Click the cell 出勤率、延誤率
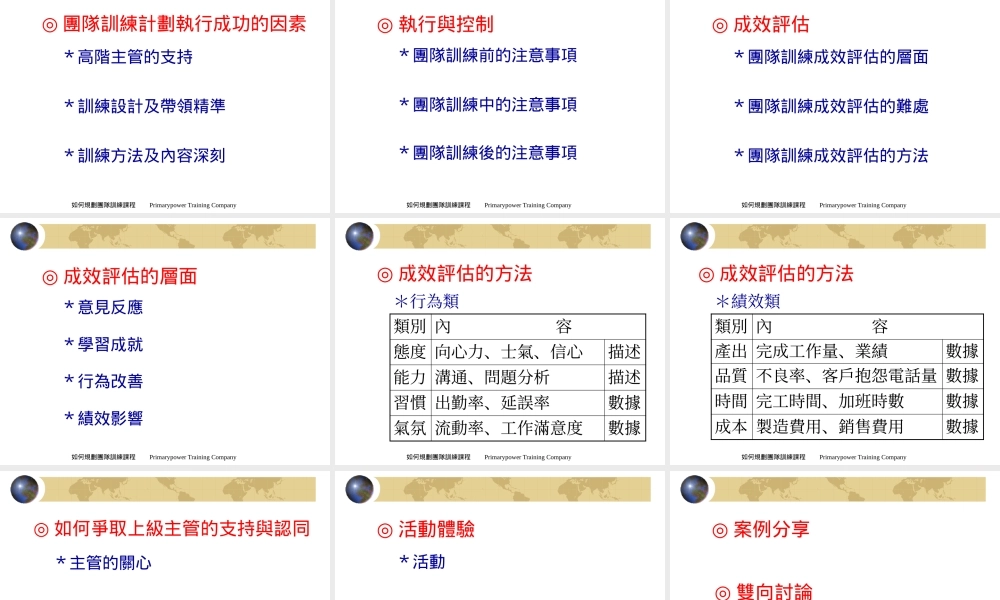The height and width of the screenshot is (600, 1000). point(518,402)
